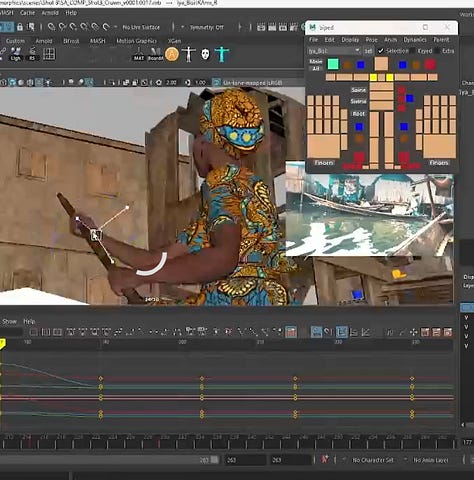Switch to the Motion Graphics shelf tab
Screen dimensions: 474x480
coord(136,41)
